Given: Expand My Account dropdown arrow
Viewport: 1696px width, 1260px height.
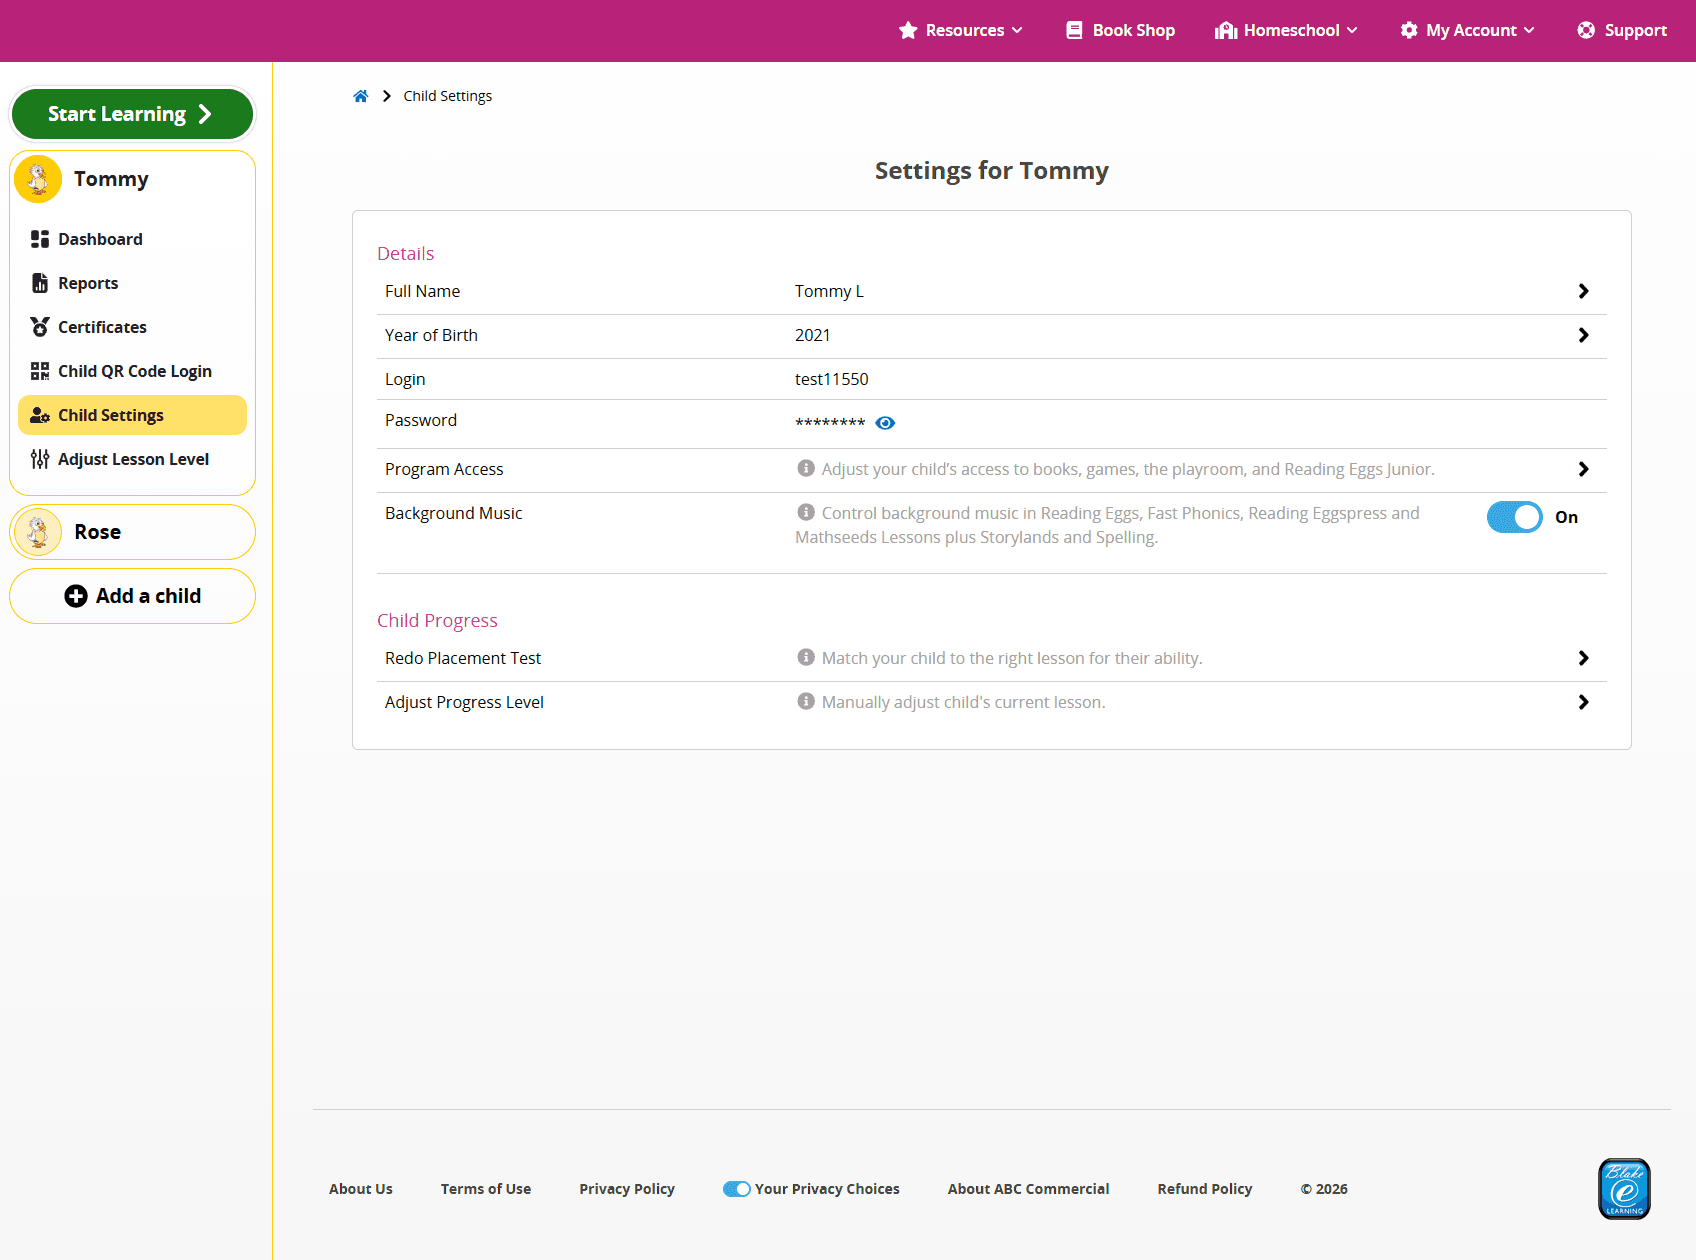Looking at the screenshot, I should tap(1529, 30).
